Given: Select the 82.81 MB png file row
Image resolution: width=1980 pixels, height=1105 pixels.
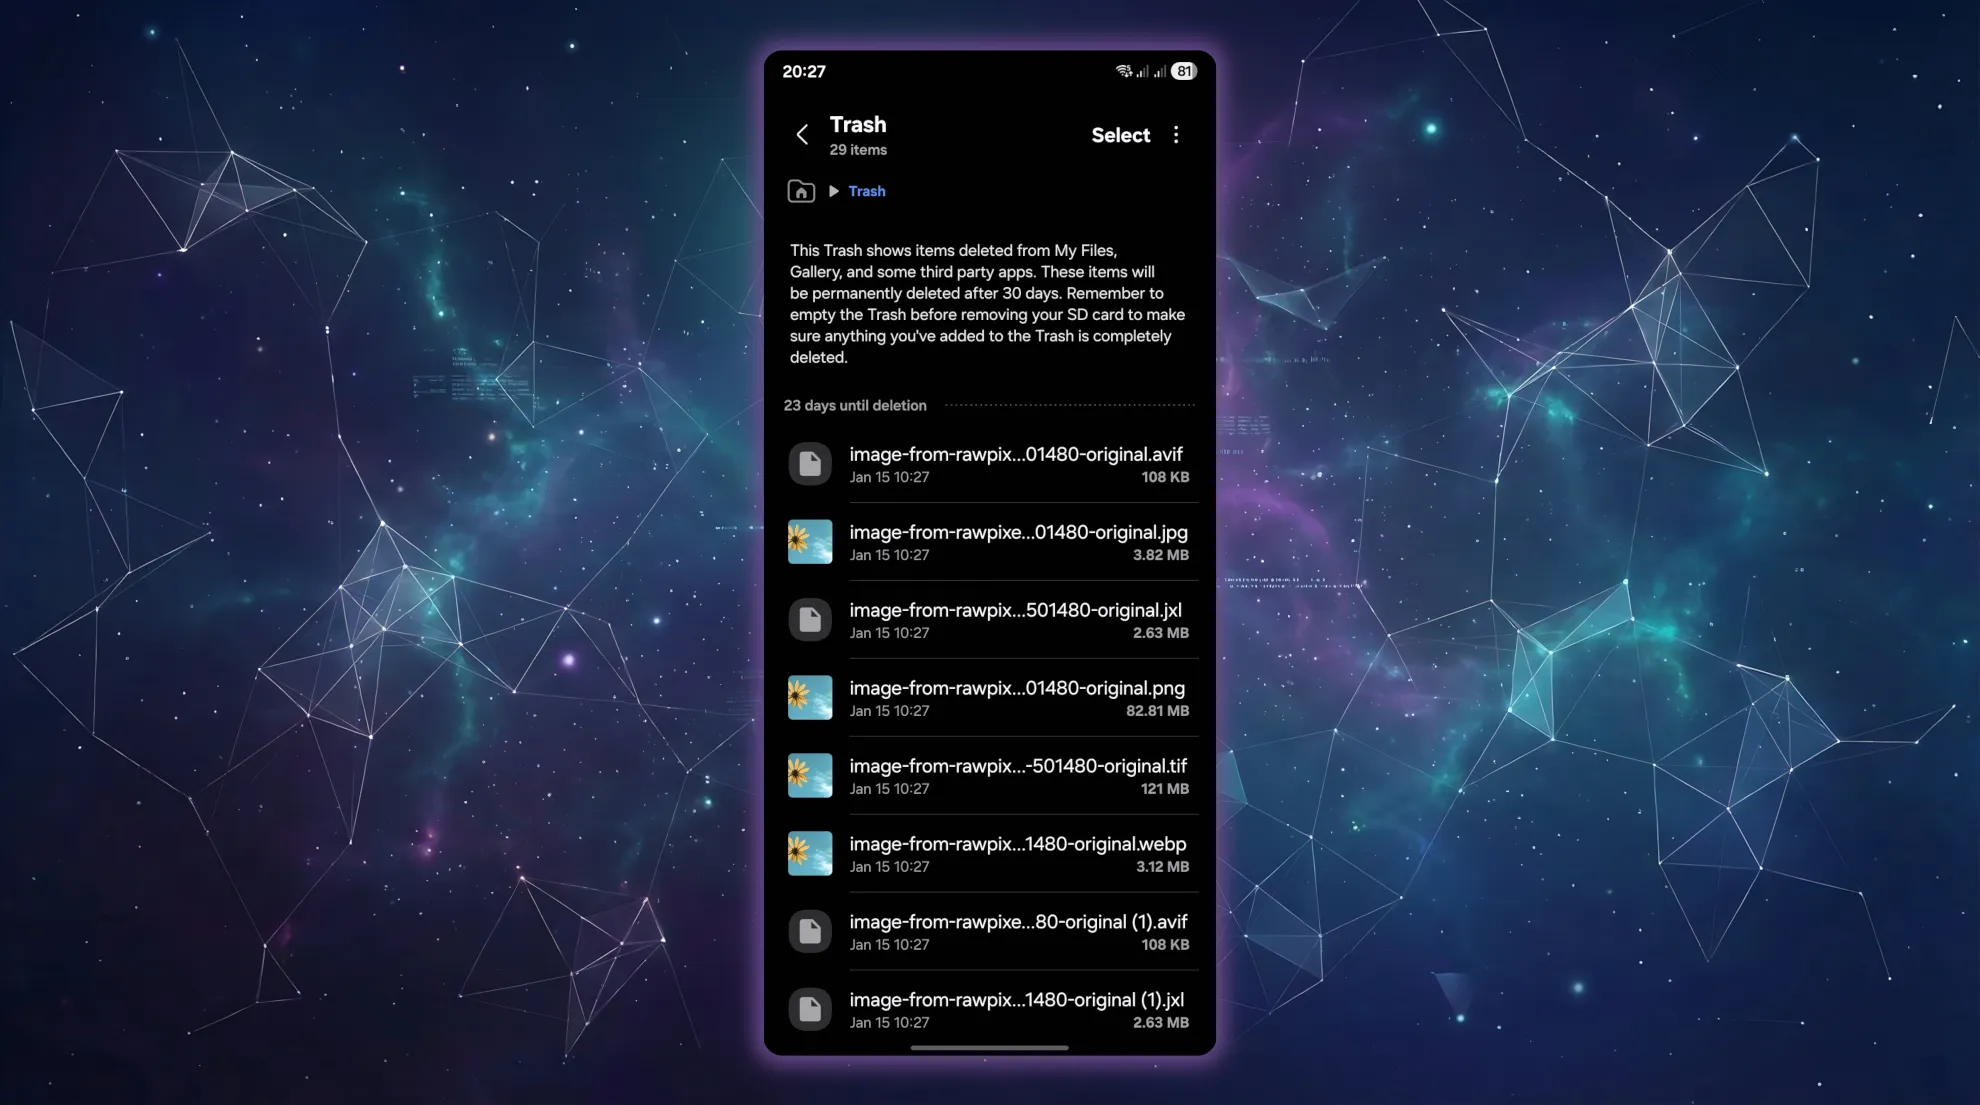Looking at the screenshot, I should coord(1018,698).
